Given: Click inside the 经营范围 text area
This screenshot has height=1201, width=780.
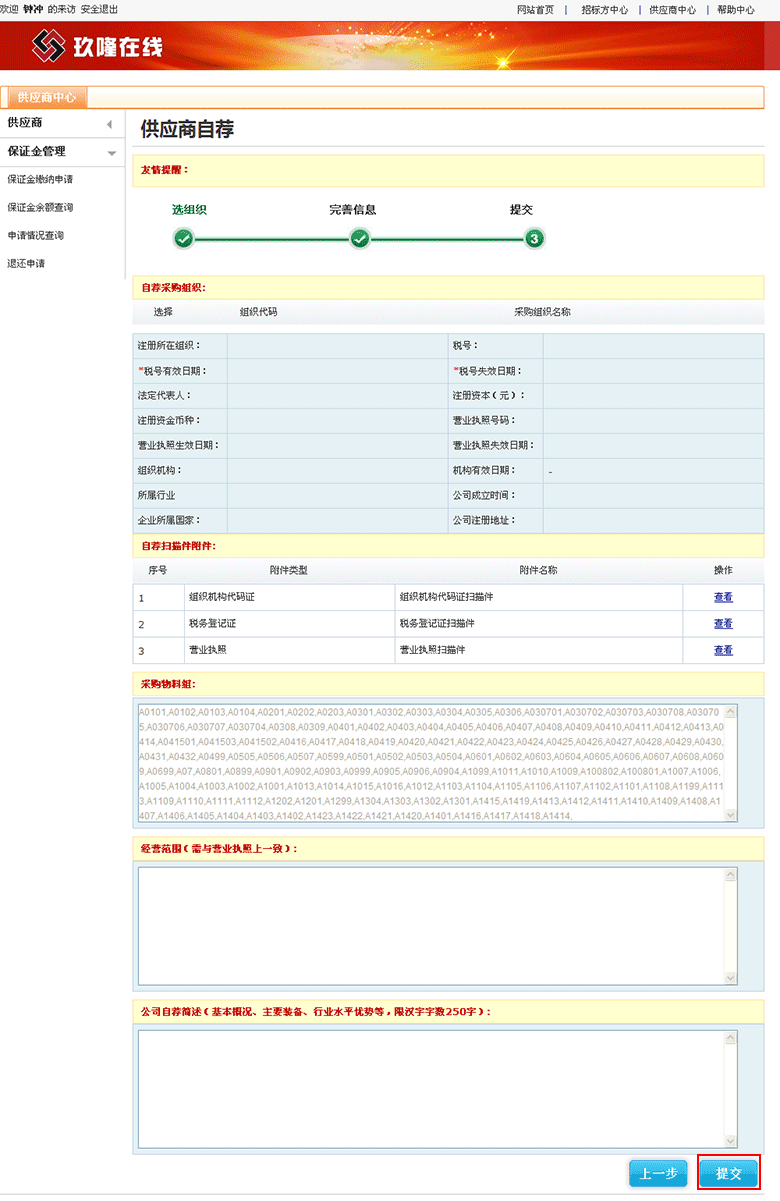Looking at the screenshot, I should [430, 925].
